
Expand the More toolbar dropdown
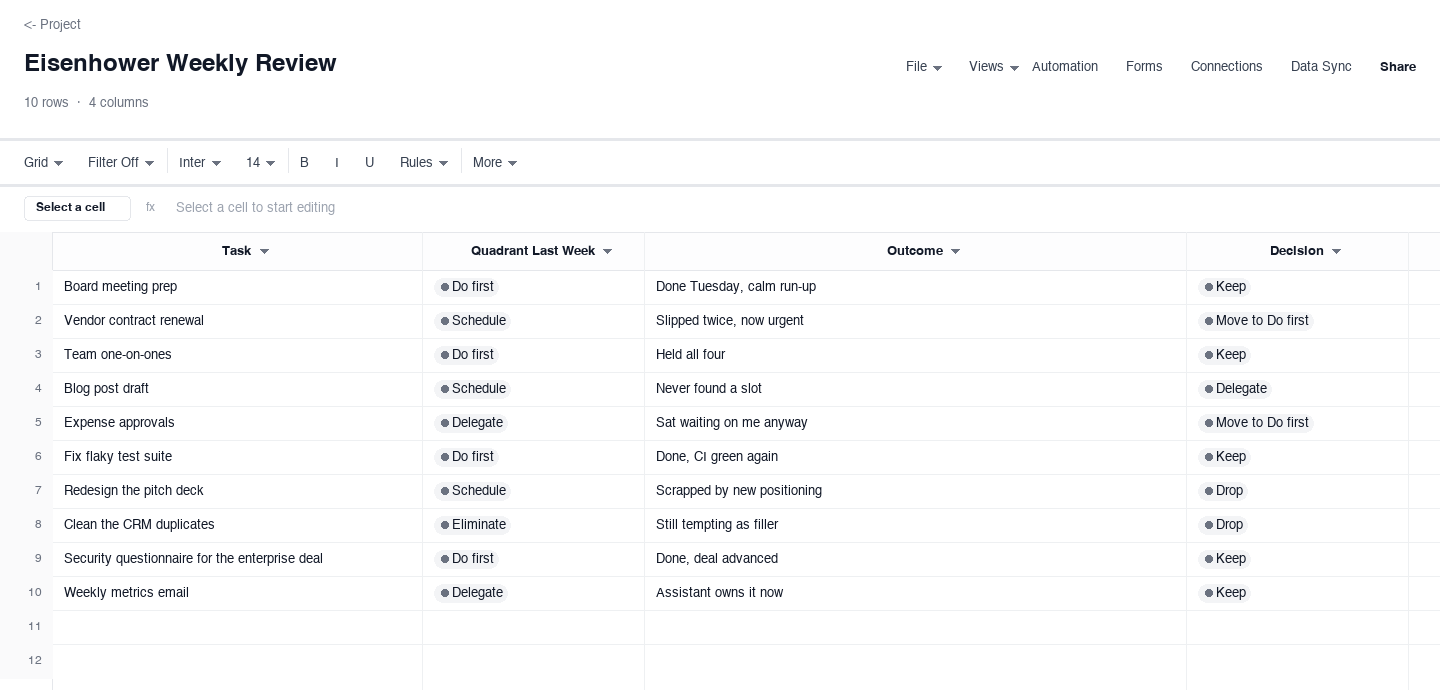pyautogui.click(x=495, y=162)
